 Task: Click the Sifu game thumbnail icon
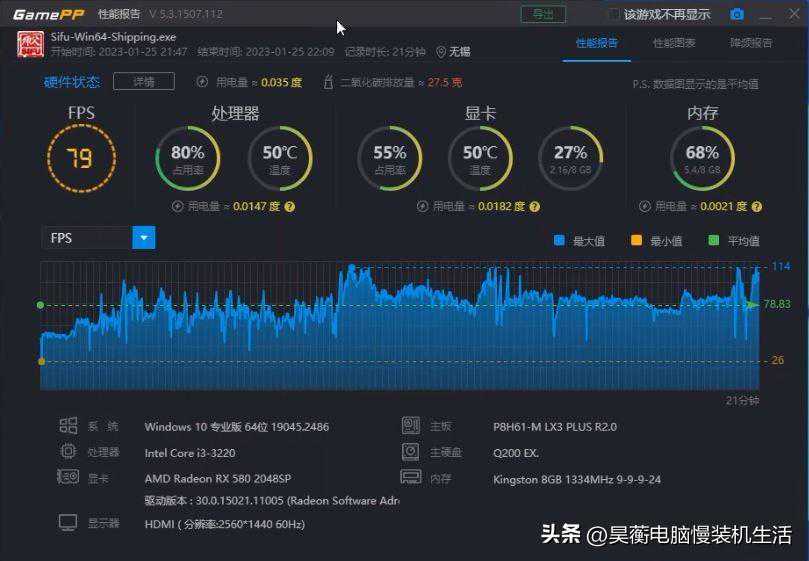click(30, 44)
